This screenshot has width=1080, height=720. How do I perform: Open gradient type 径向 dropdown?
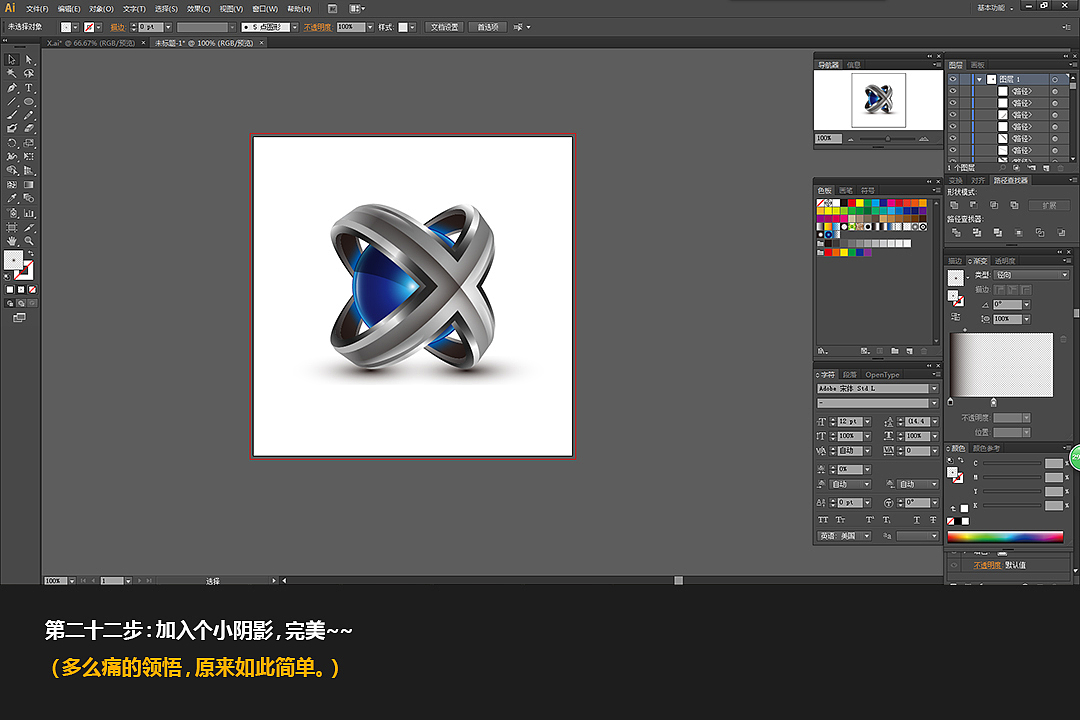1064,275
